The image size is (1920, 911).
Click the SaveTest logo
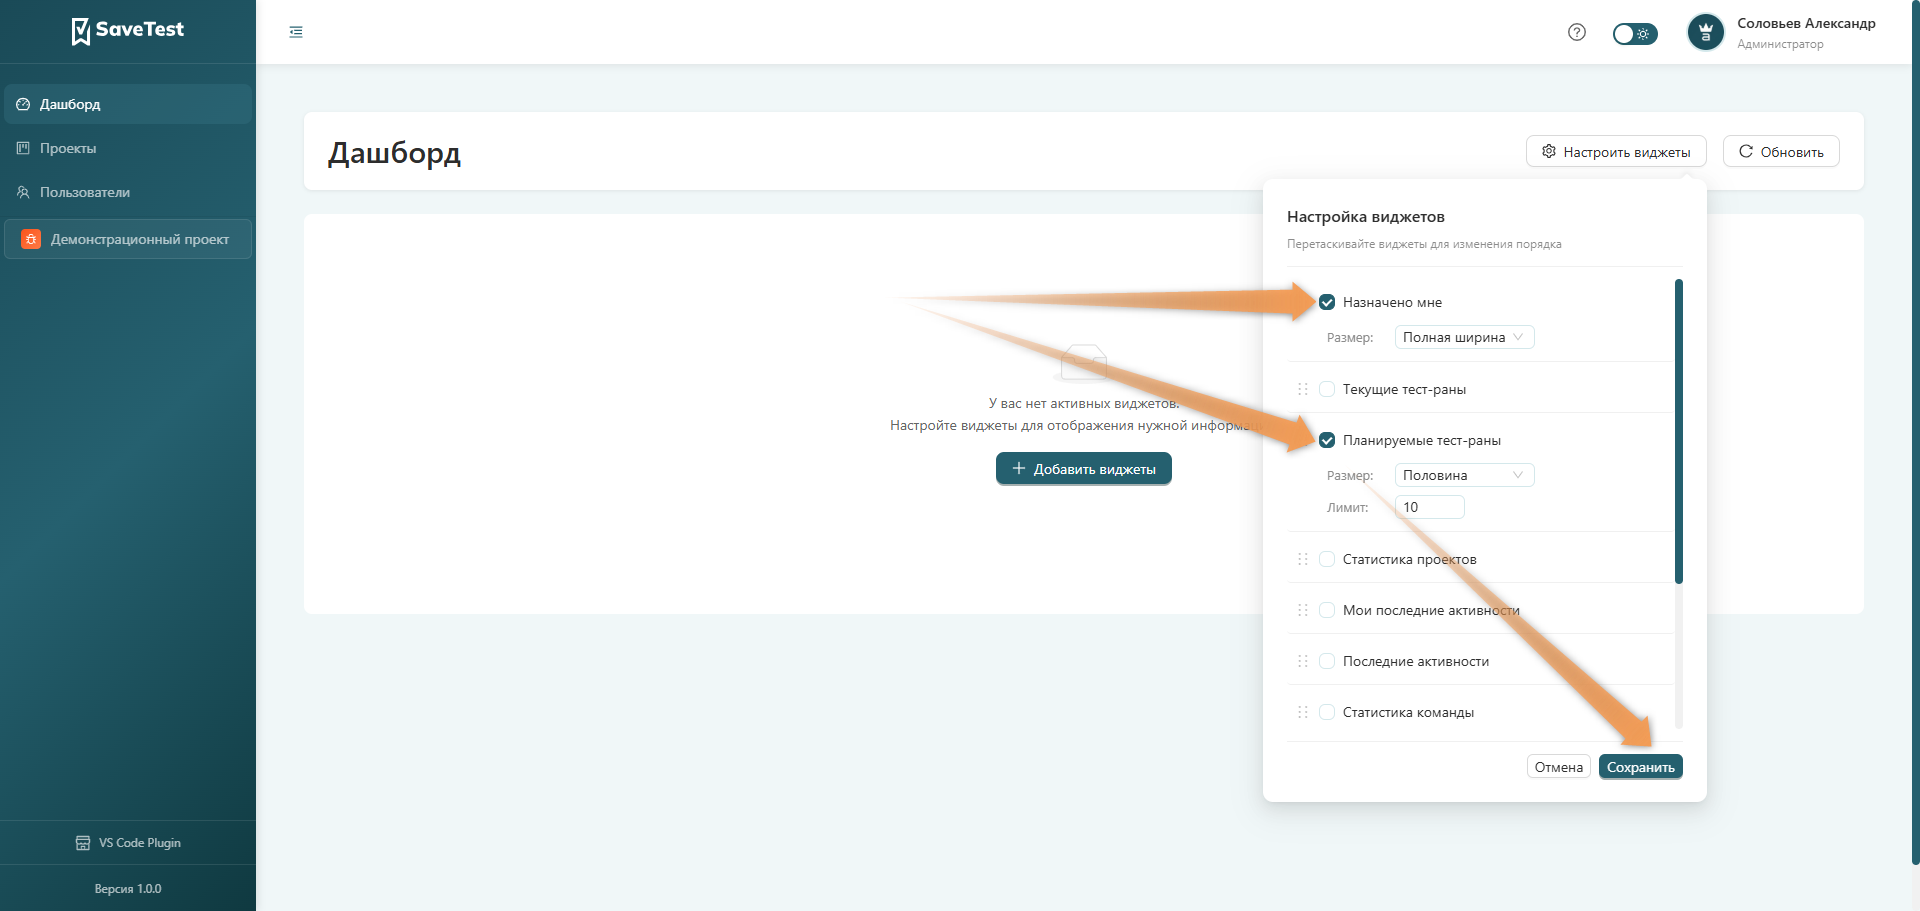[x=127, y=31]
